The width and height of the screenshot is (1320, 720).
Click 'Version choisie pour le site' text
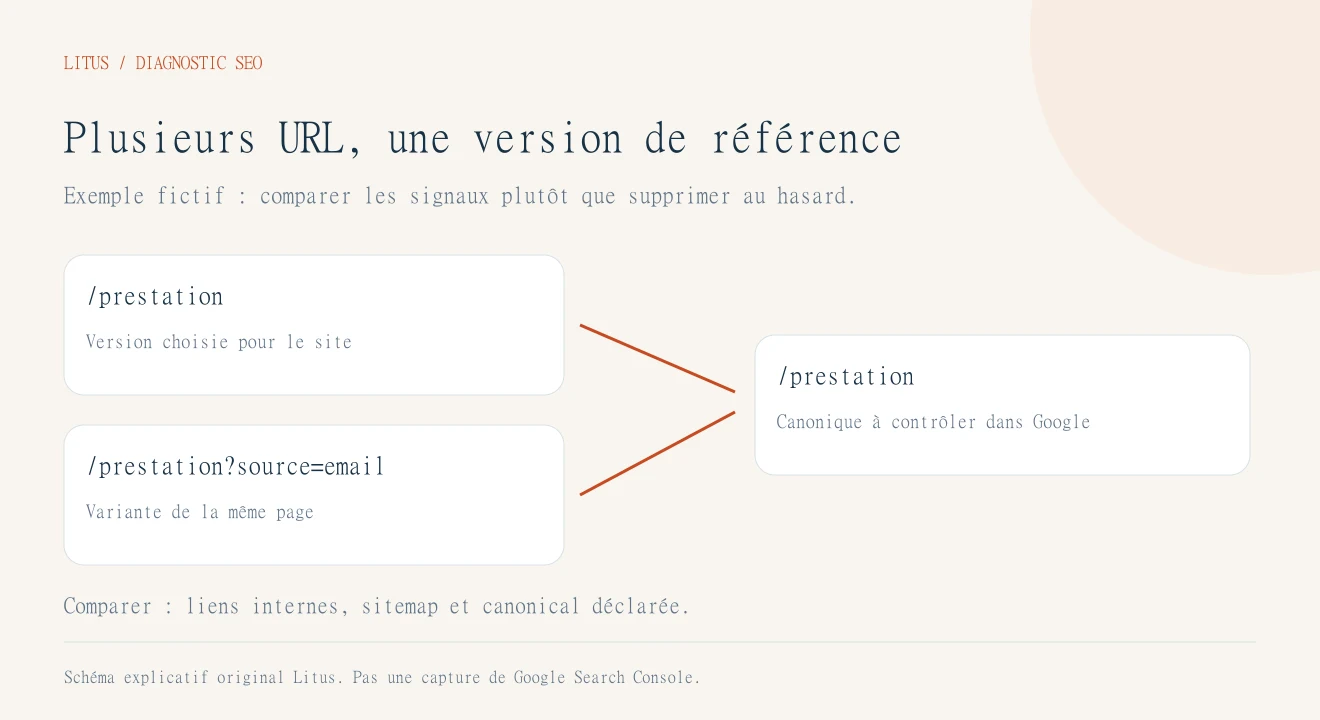(219, 342)
